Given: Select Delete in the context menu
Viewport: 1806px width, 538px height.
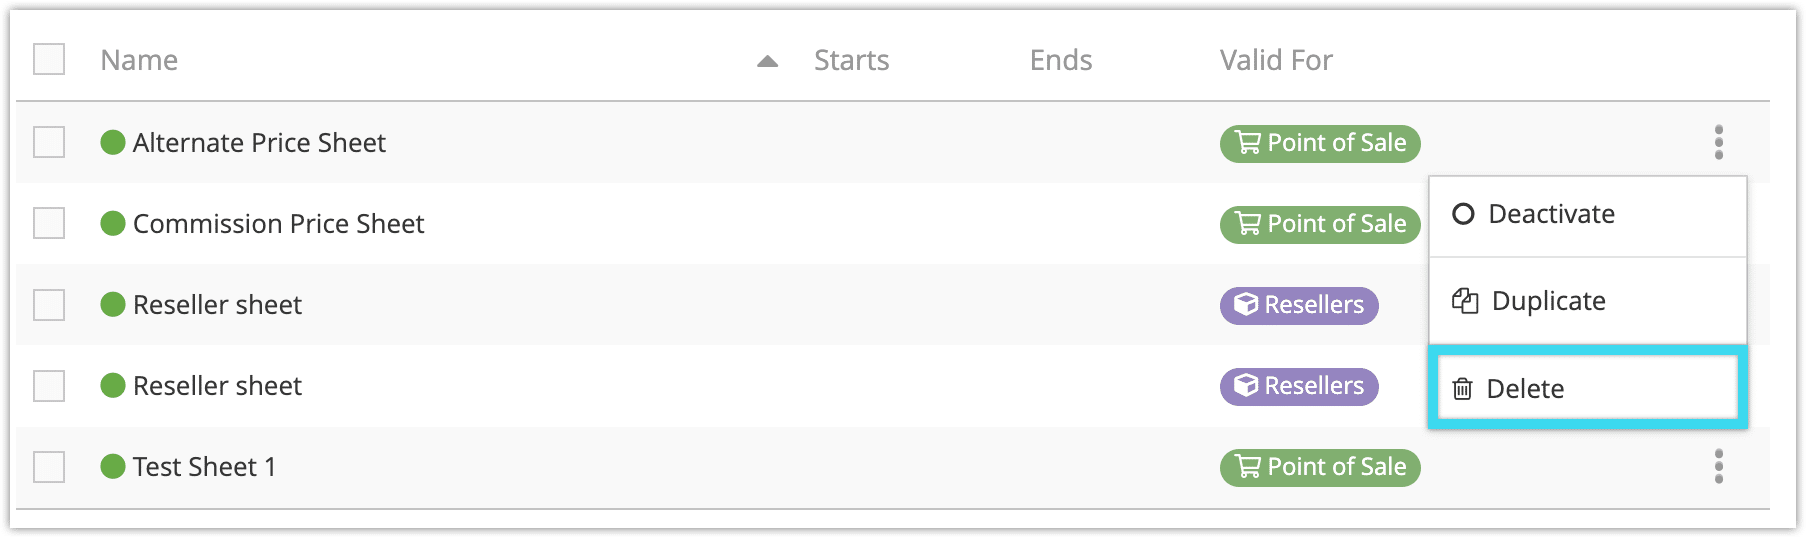Looking at the screenshot, I should click(x=1588, y=388).
